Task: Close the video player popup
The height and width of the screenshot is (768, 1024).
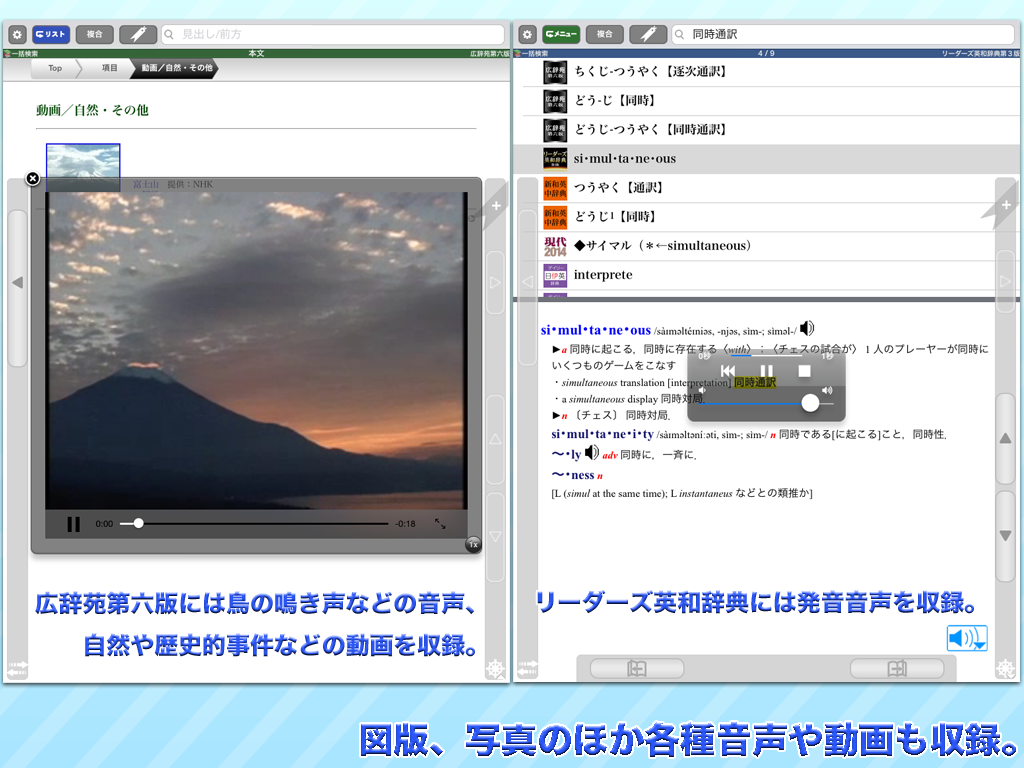Action: tap(33, 178)
